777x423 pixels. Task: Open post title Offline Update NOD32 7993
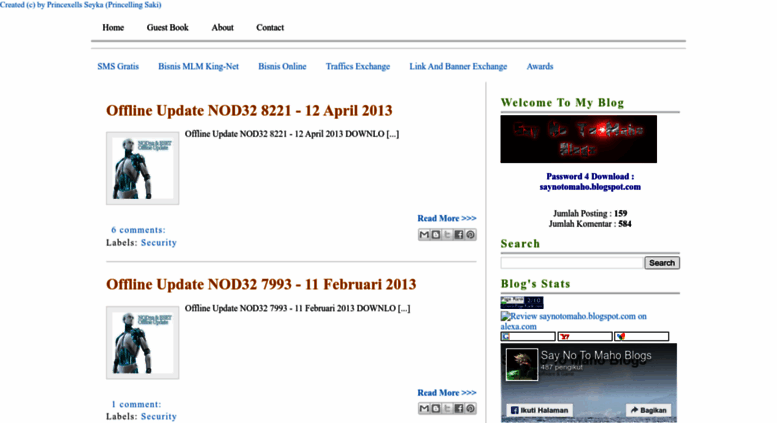[x=261, y=284]
